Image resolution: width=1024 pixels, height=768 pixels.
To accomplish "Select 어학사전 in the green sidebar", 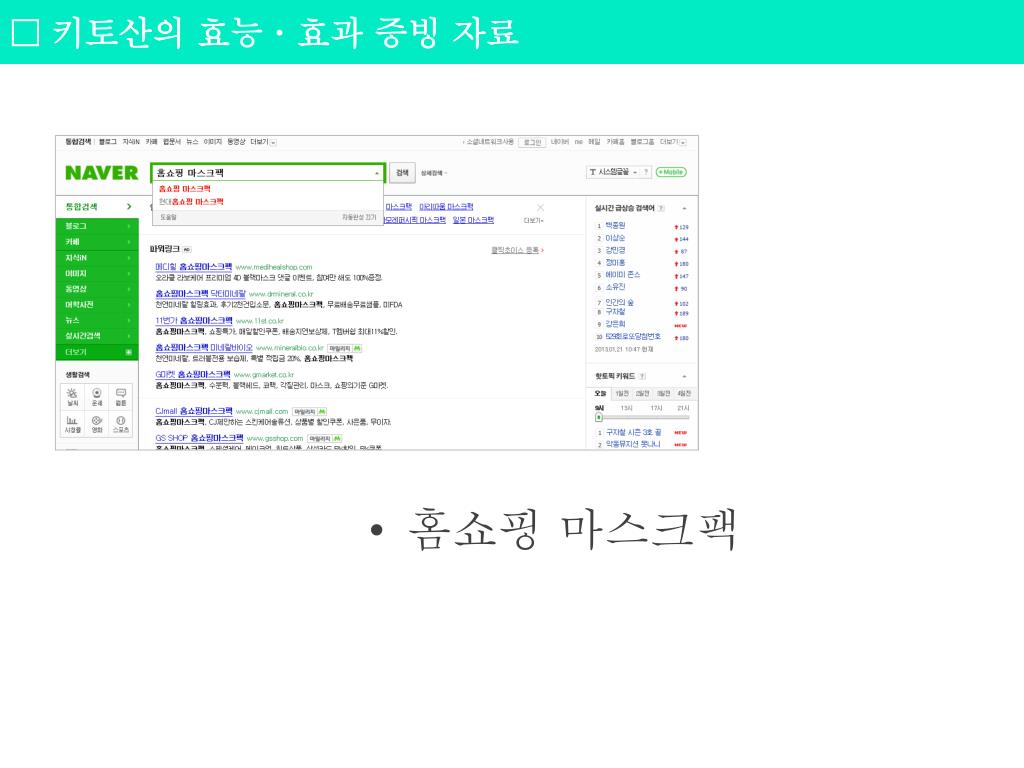I will pyautogui.click(x=97, y=305).
